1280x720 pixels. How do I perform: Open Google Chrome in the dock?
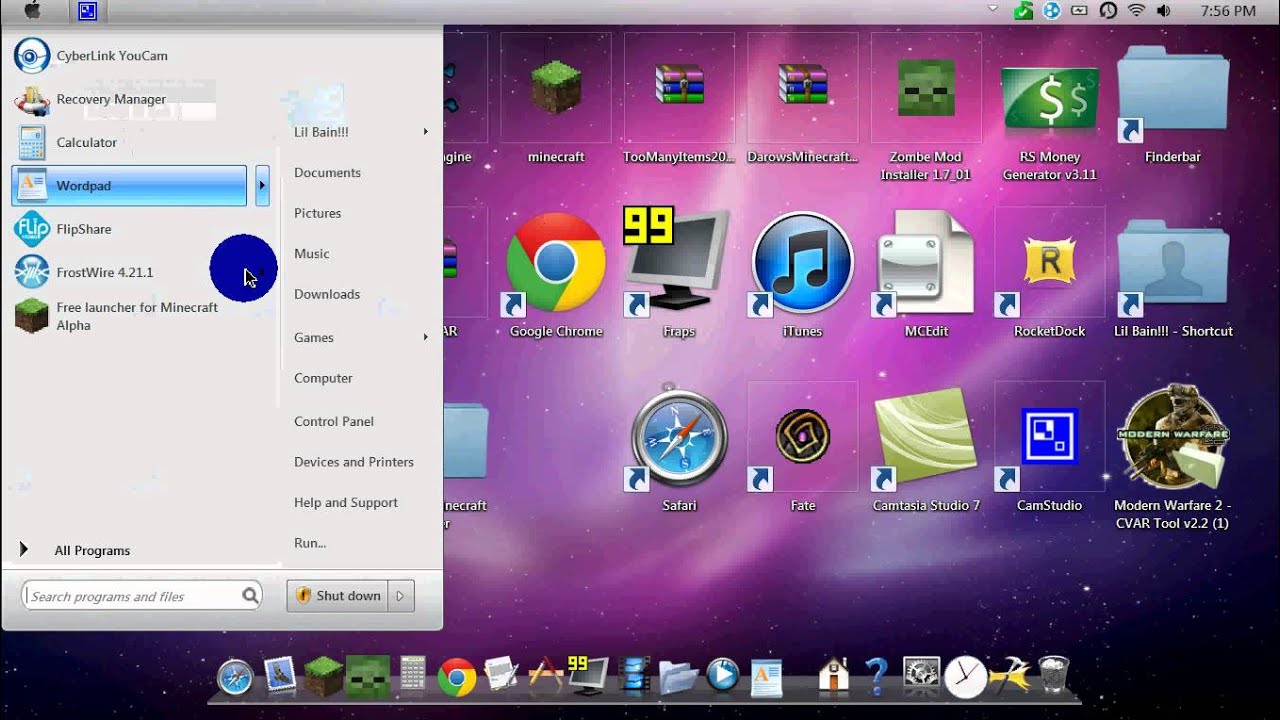pyautogui.click(x=457, y=678)
